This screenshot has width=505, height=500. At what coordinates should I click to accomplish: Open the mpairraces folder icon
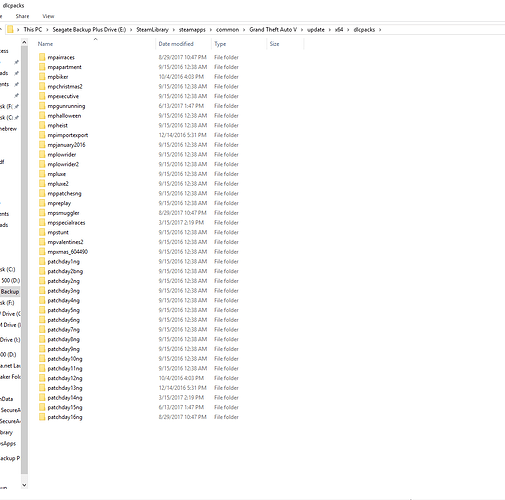click(42, 57)
